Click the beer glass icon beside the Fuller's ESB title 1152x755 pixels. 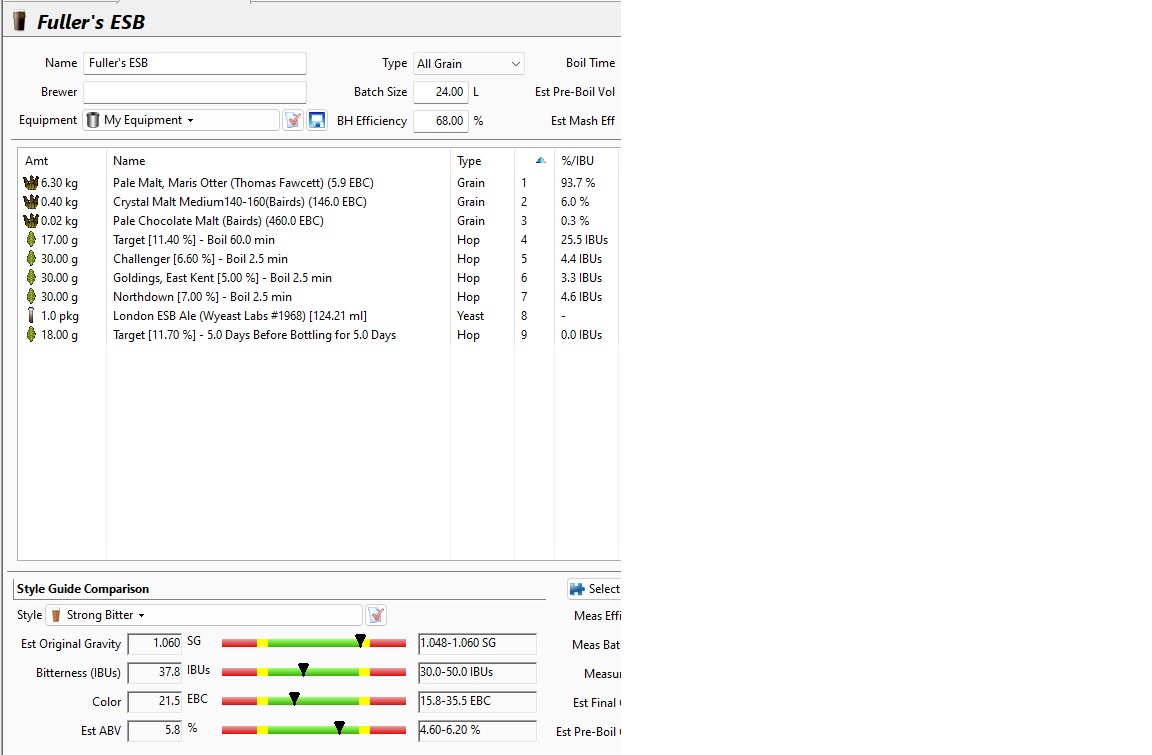point(19,21)
